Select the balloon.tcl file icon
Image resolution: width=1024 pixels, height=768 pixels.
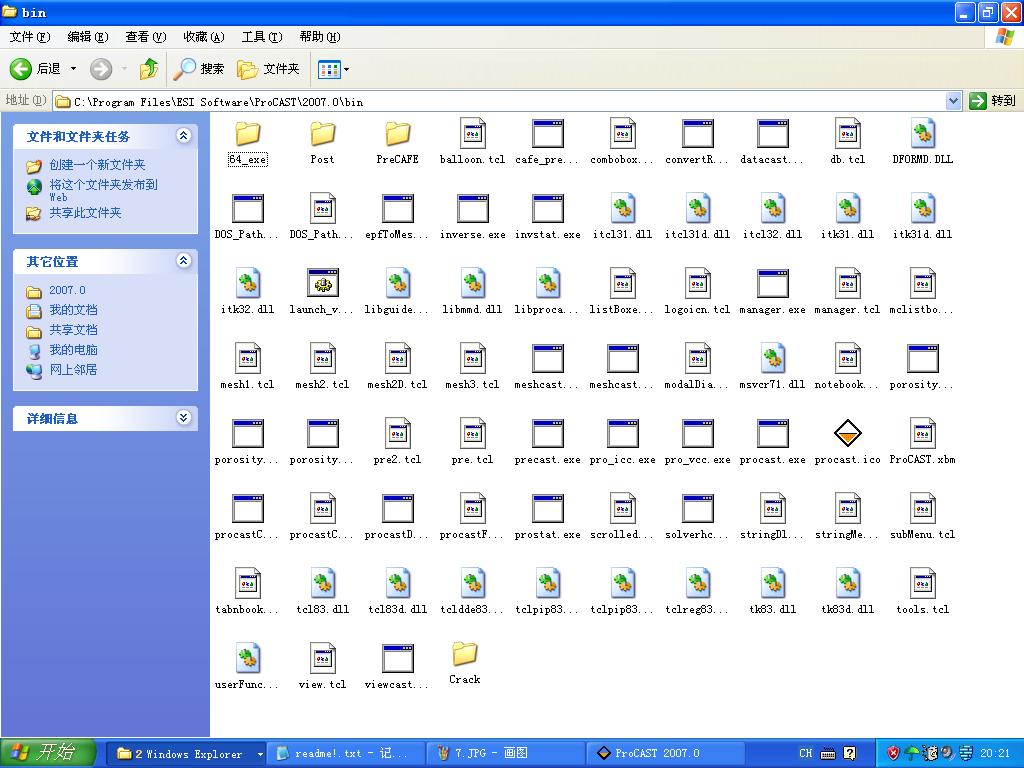click(x=472, y=133)
